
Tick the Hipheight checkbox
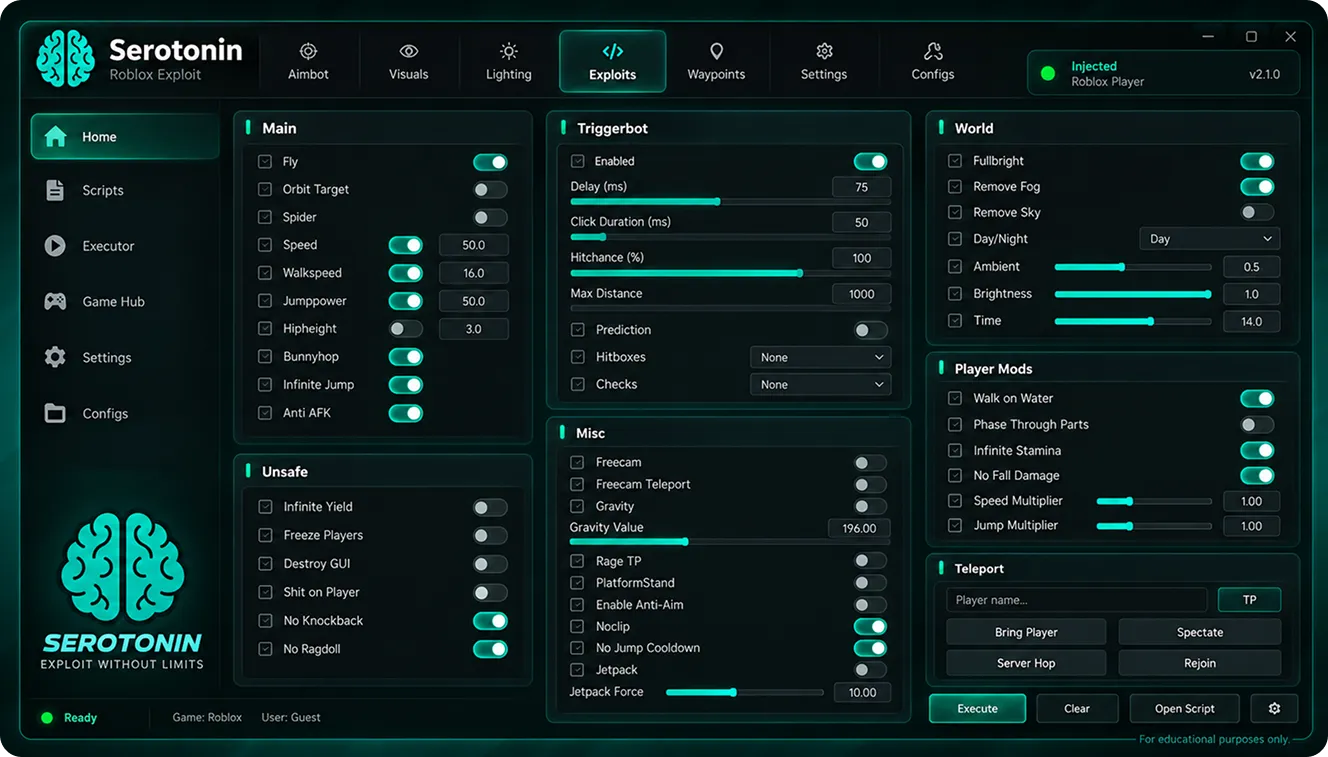click(265, 328)
